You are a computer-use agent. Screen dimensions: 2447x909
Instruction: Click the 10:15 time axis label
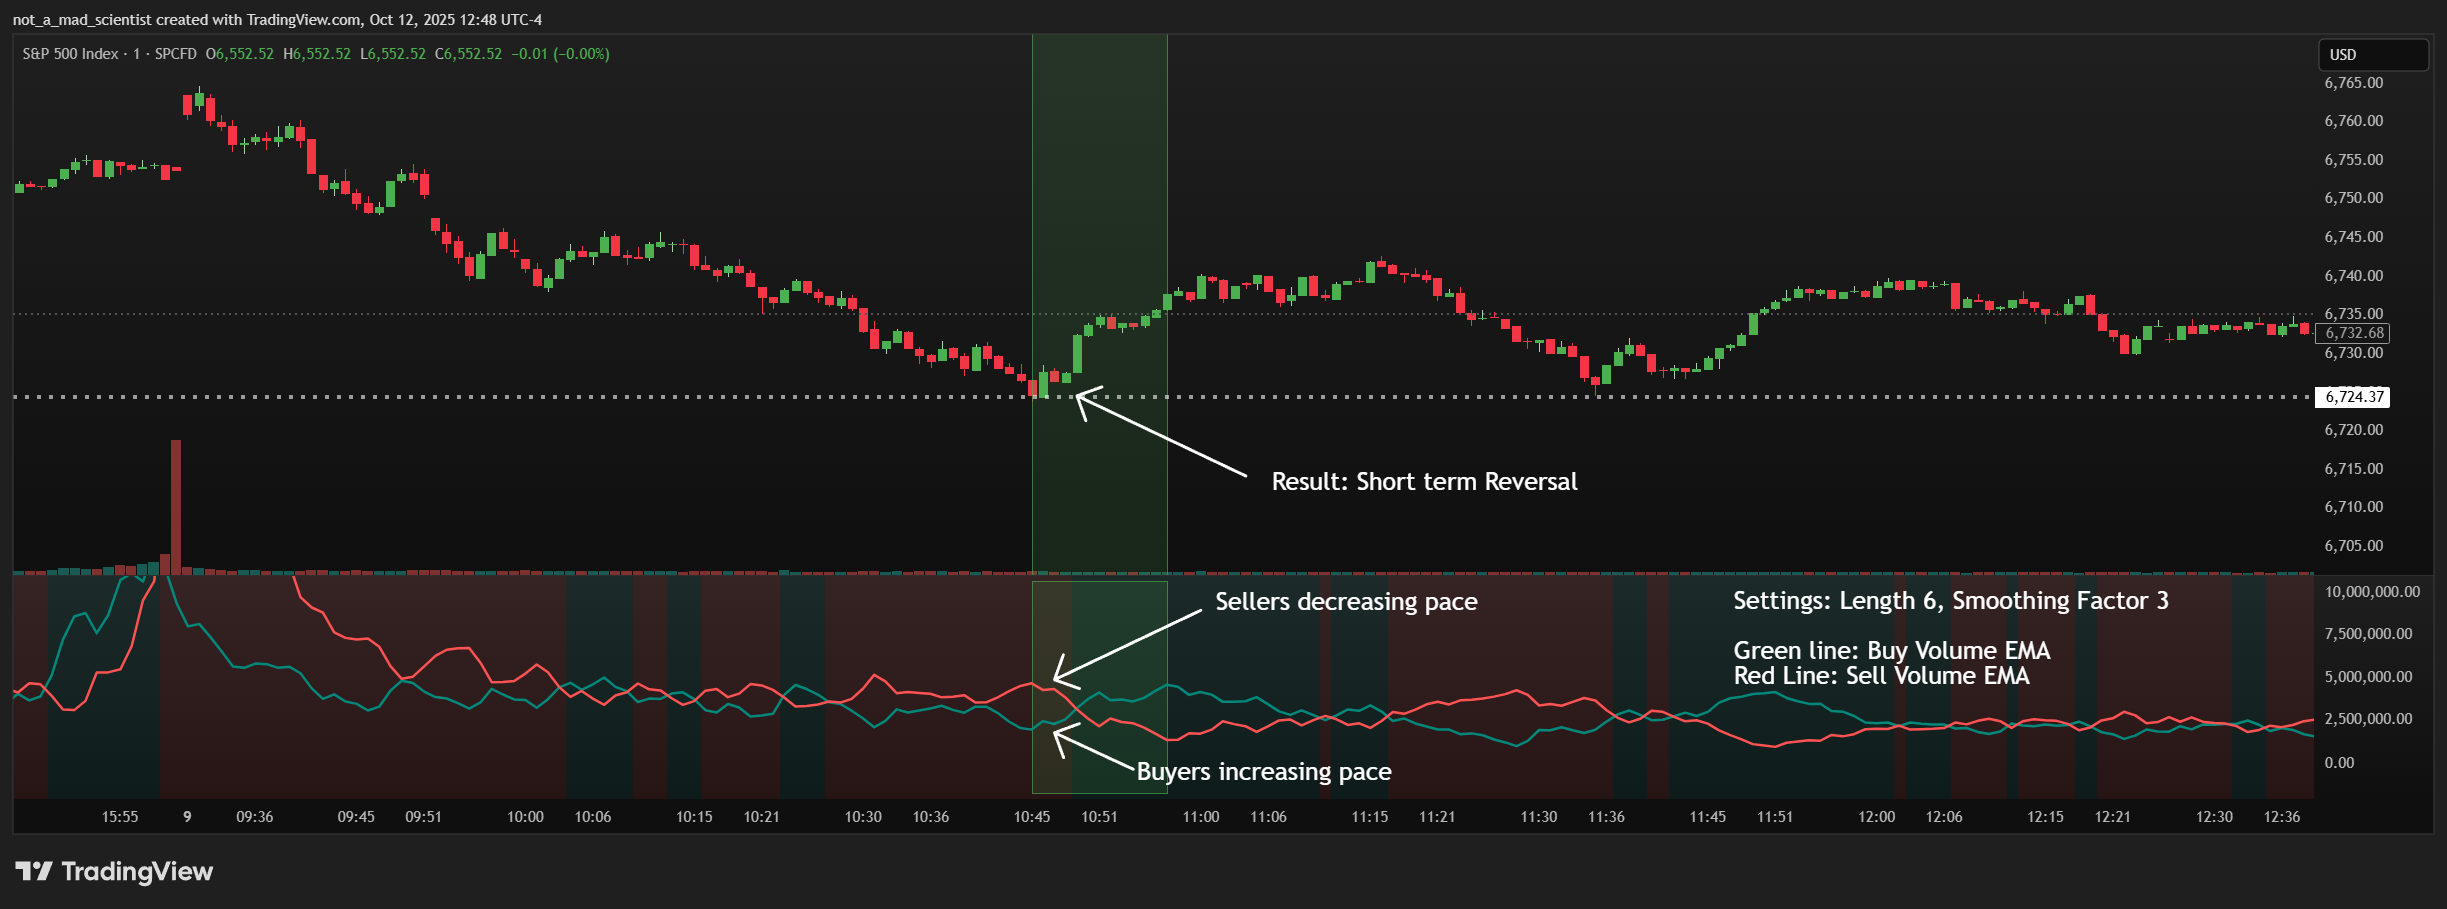tap(694, 817)
